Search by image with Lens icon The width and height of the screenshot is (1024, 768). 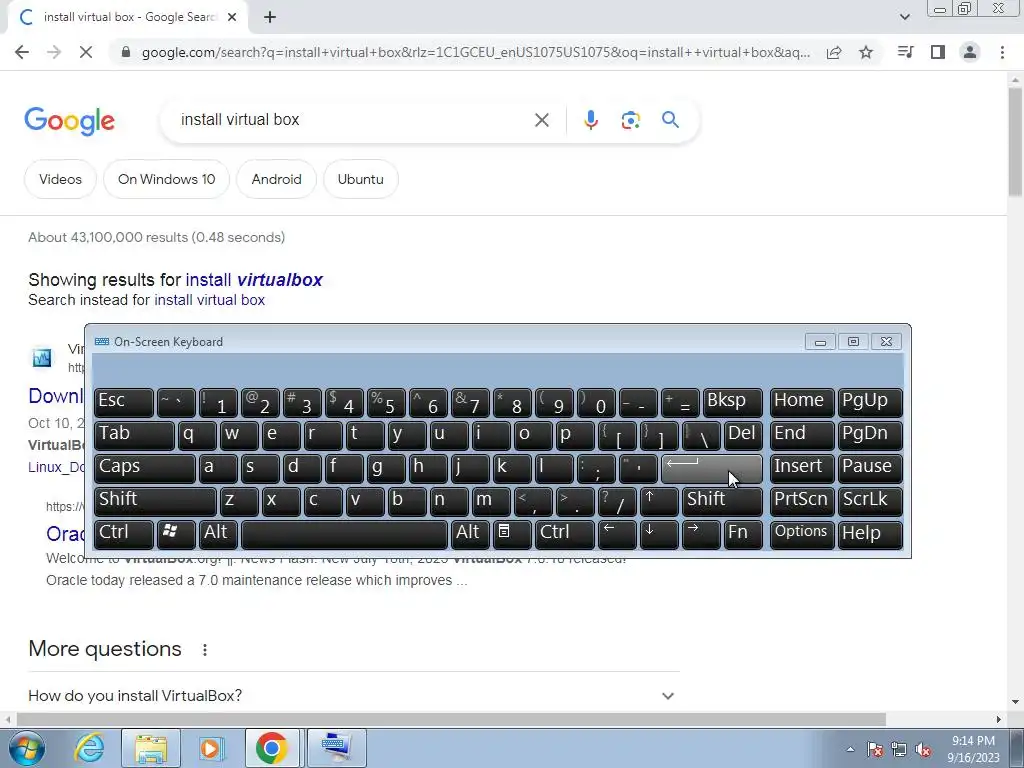tap(630, 120)
